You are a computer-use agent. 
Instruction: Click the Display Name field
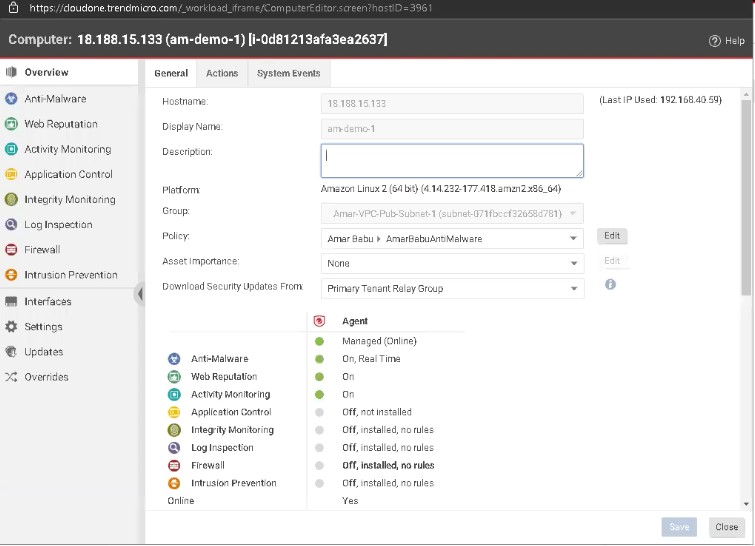pyautogui.click(x=452, y=129)
